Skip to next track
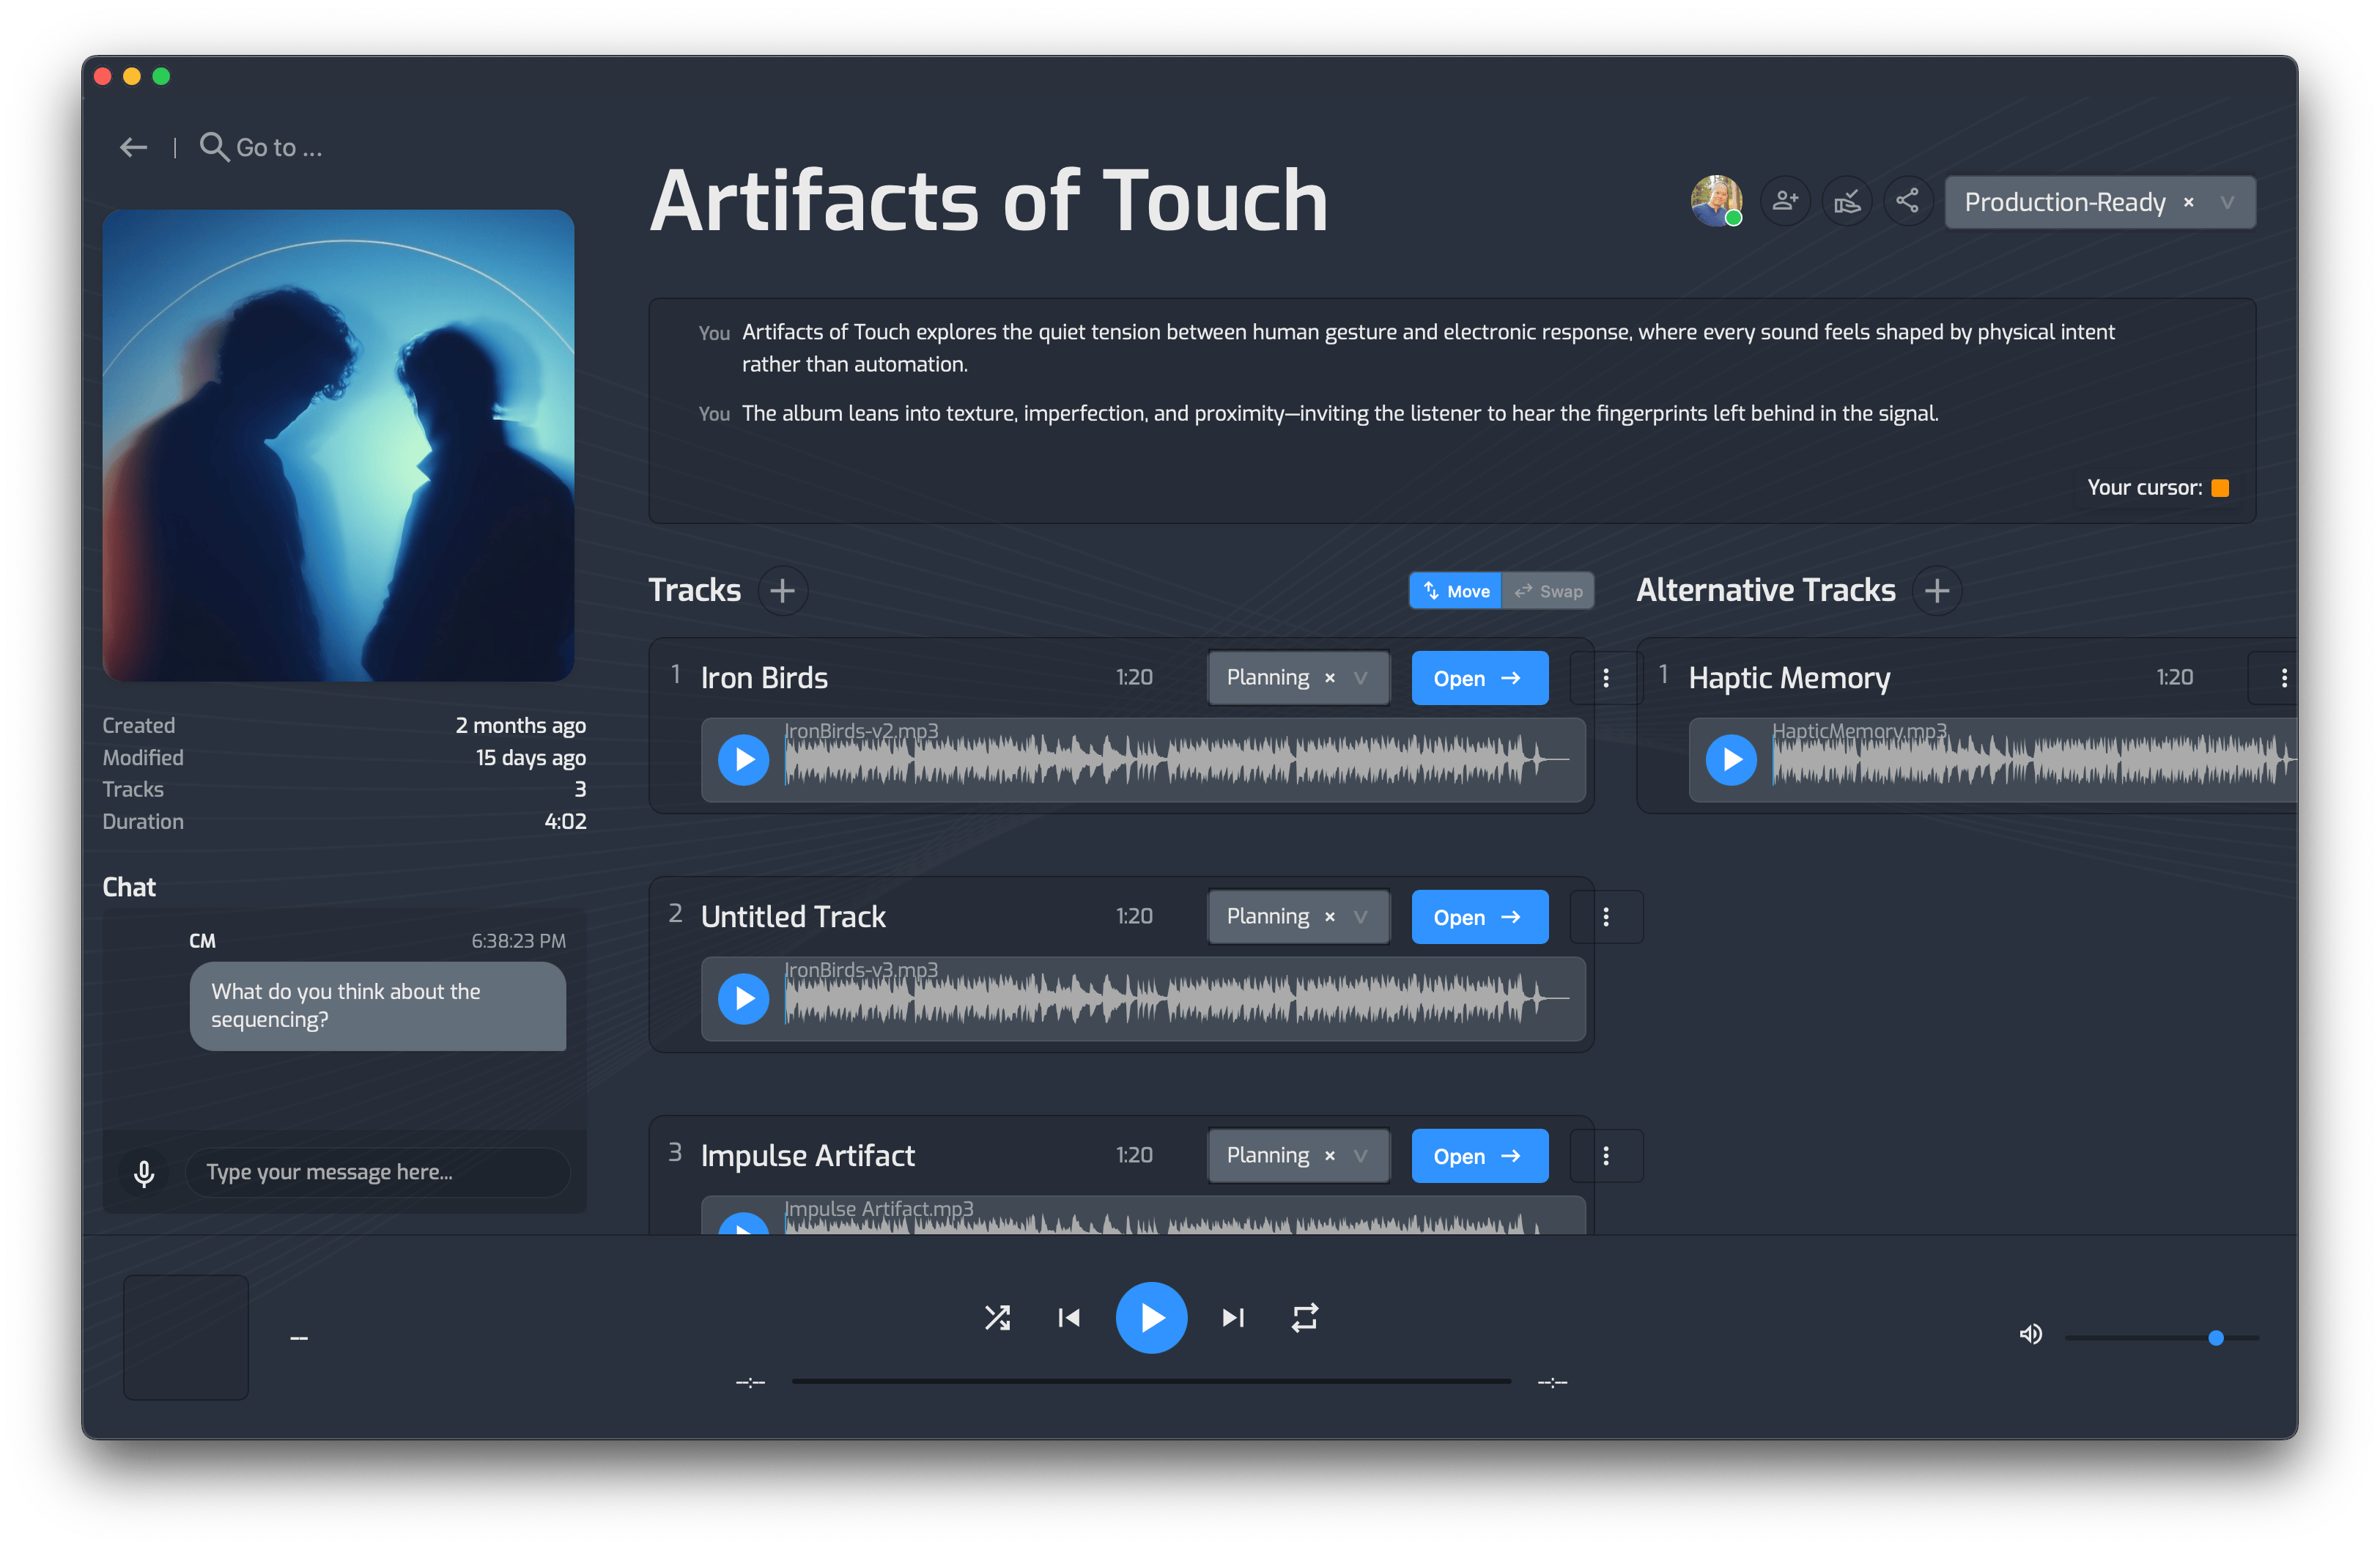This screenshot has height=1548, width=2380. point(1233,1318)
